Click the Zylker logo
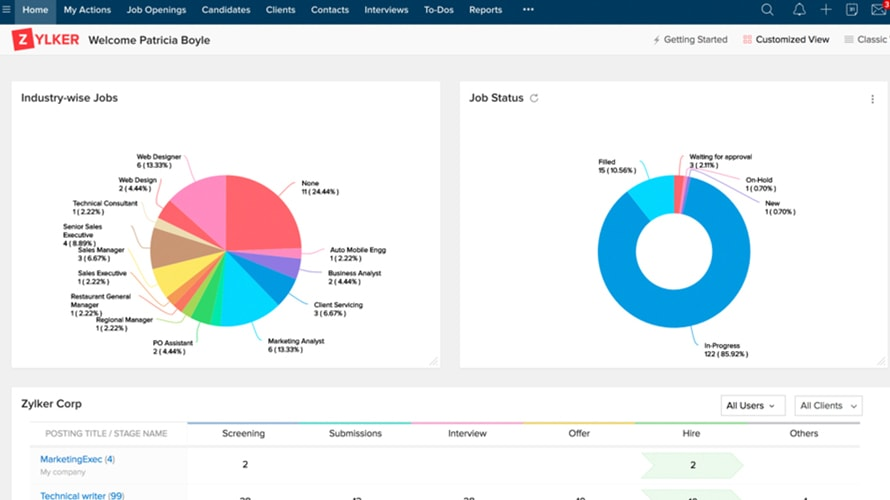The width and height of the screenshot is (890, 500). click(44, 40)
